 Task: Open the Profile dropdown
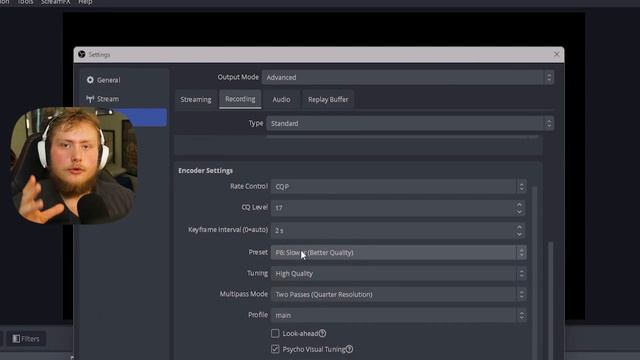[x=398, y=315]
